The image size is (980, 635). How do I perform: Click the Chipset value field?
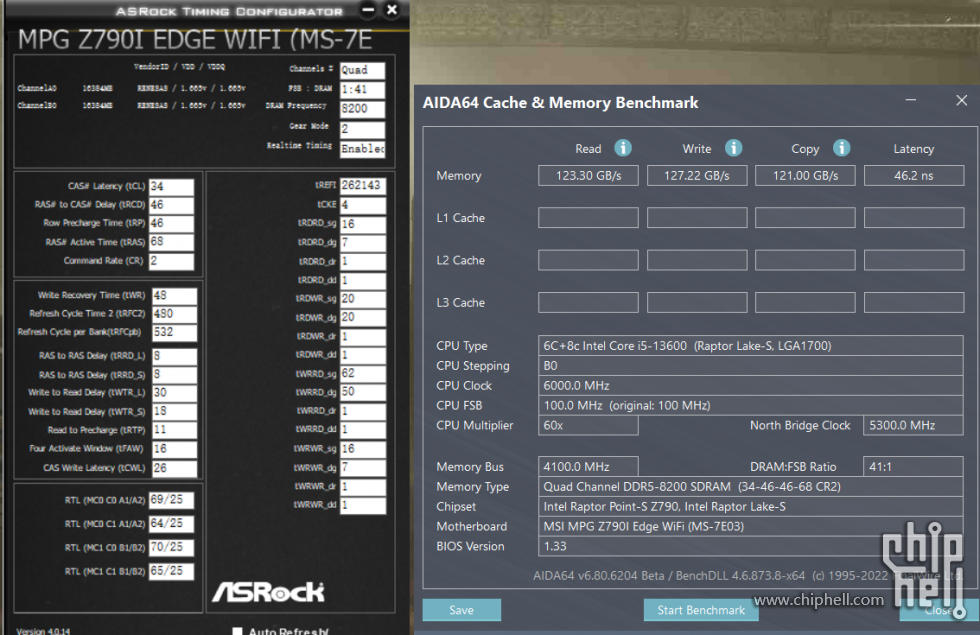coord(751,506)
